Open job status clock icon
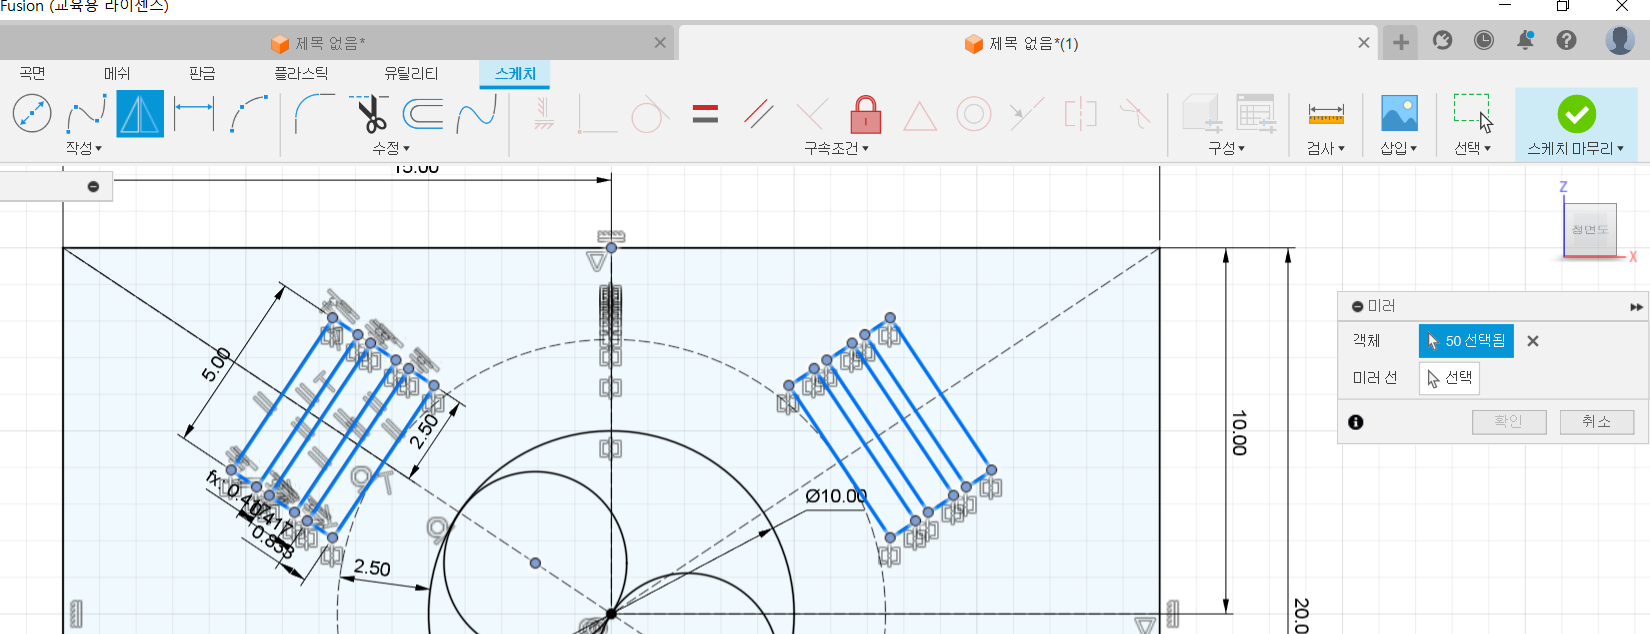Image resolution: width=1650 pixels, height=634 pixels. 1484,41
